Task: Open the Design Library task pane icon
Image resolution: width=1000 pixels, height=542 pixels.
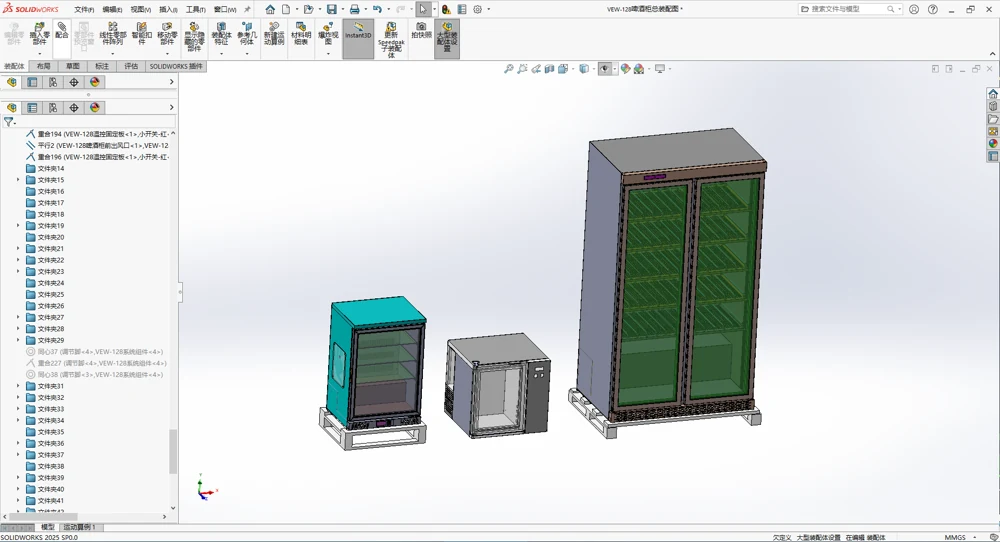Action: (x=993, y=106)
